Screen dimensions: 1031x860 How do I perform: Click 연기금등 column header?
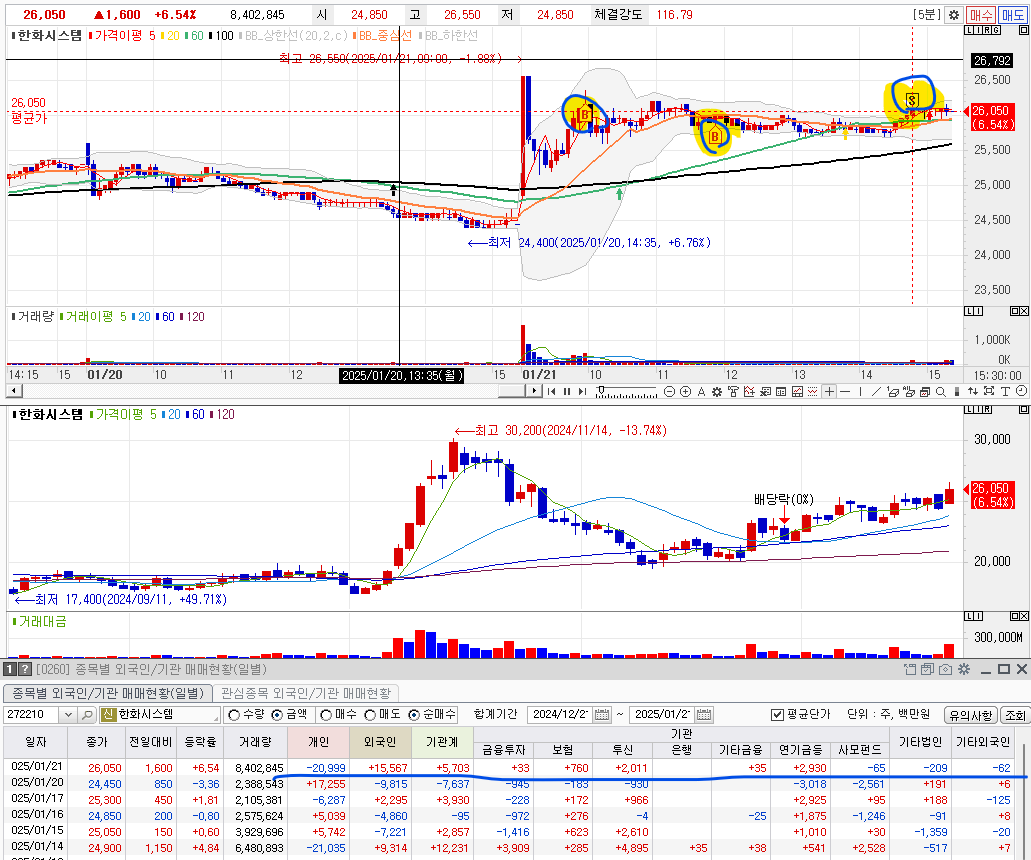pos(800,750)
